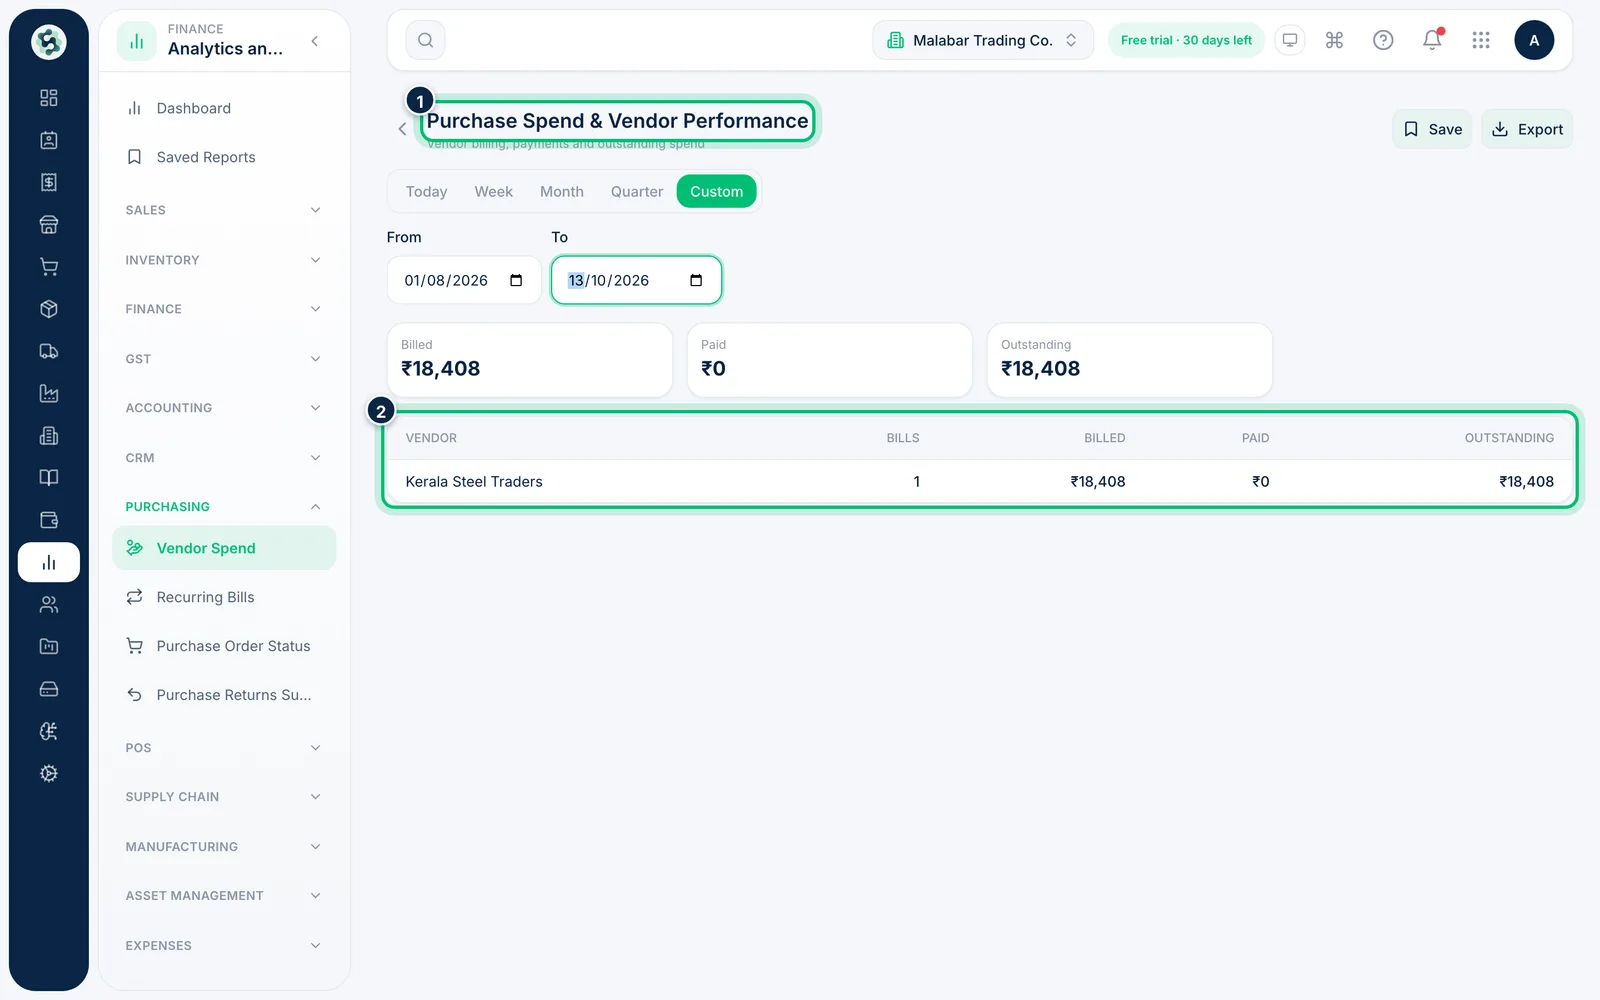The width and height of the screenshot is (1600, 1000).
Task: Expand the GST section
Action: pyautogui.click(x=223, y=359)
